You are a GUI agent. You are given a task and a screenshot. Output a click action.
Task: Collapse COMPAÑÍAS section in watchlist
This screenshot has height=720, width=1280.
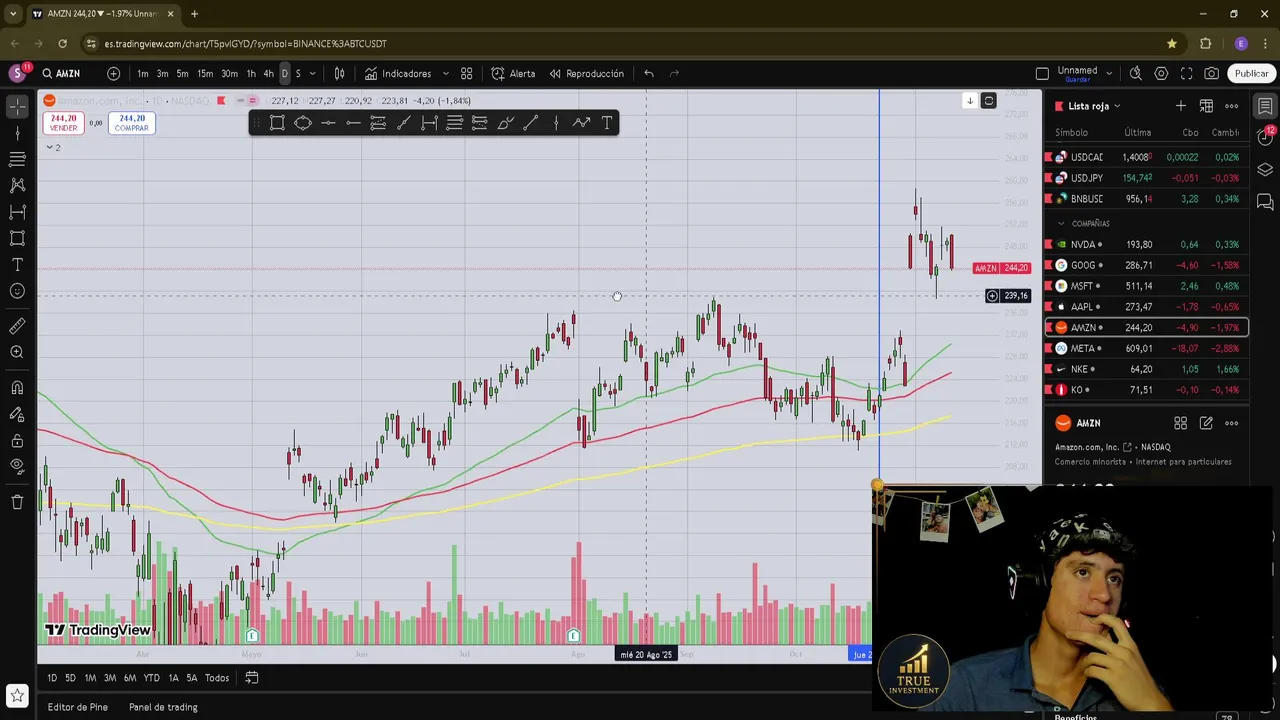click(x=1061, y=224)
